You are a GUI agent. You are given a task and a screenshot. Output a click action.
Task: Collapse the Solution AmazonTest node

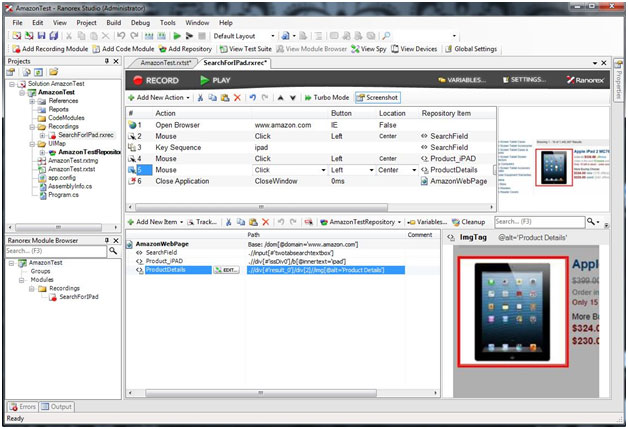[12, 84]
